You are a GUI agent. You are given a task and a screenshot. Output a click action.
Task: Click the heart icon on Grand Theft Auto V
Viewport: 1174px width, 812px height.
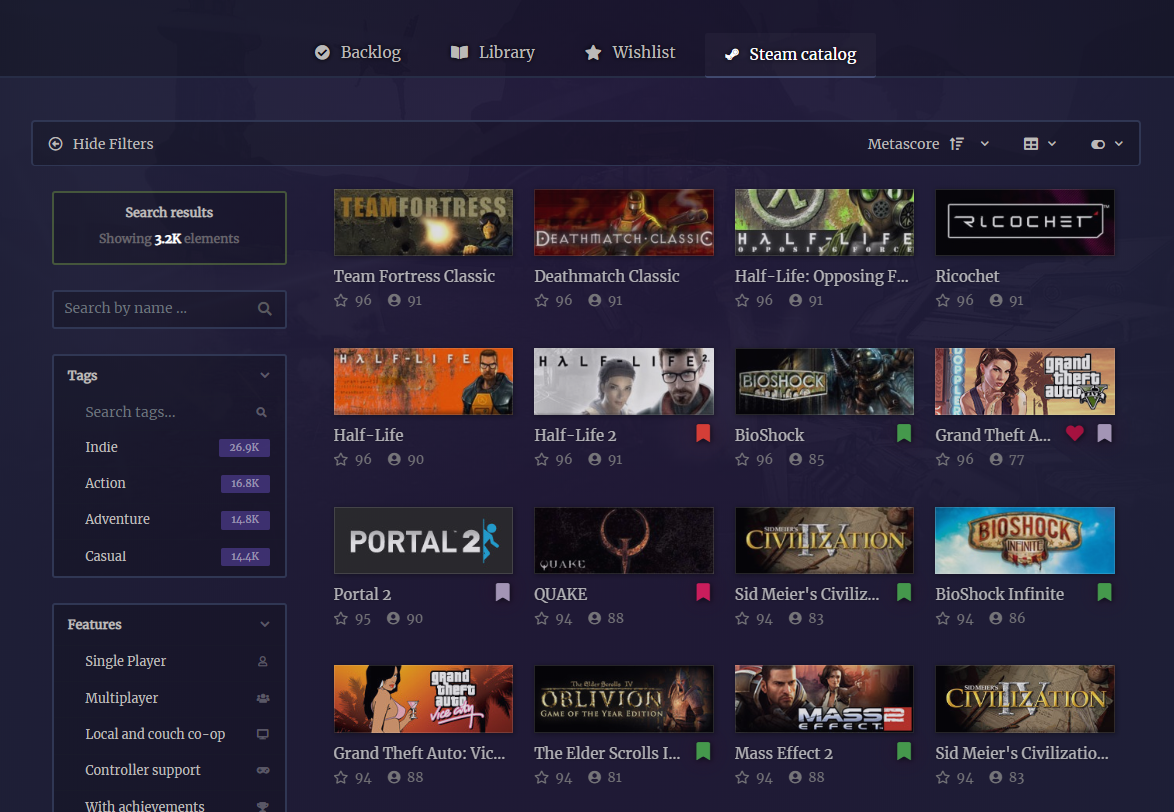click(1074, 433)
